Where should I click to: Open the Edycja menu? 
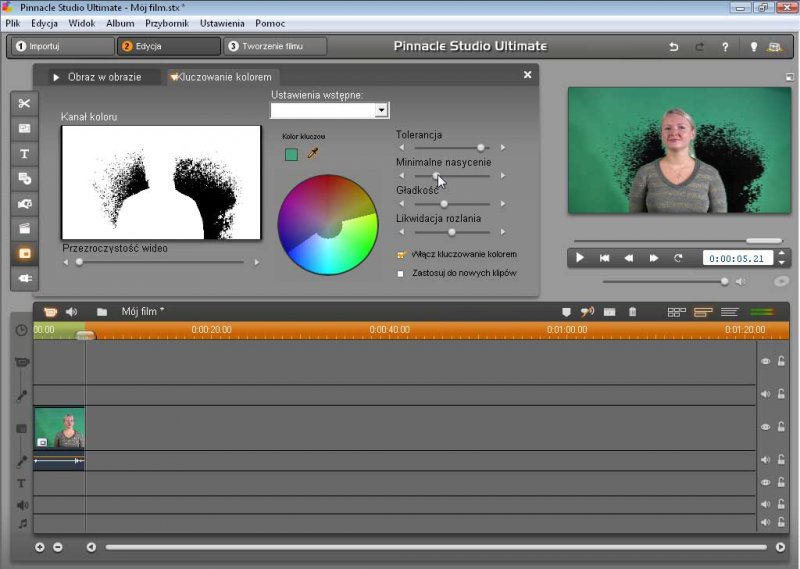click(x=44, y=23)
